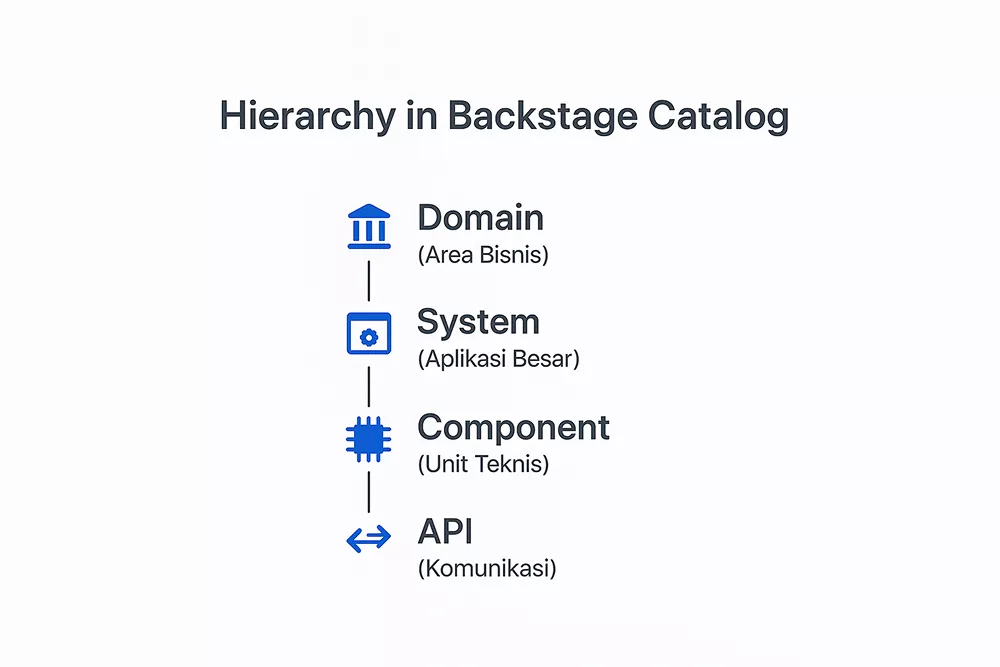Open the (Area Bisnis) subtitle link

pyautogui.click(x=484, y=255)
